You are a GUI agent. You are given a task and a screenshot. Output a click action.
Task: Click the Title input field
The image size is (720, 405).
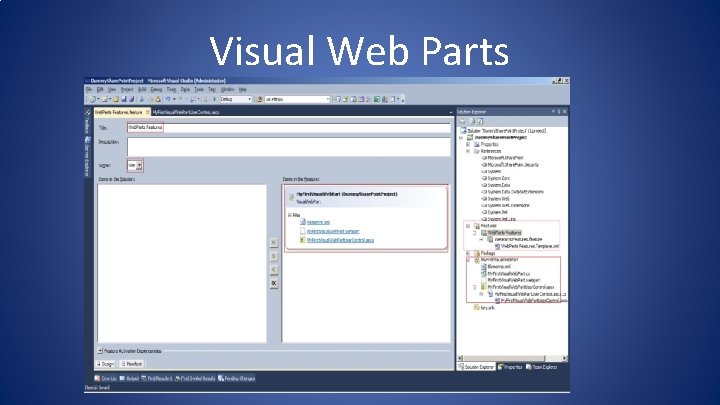point(288,128)
